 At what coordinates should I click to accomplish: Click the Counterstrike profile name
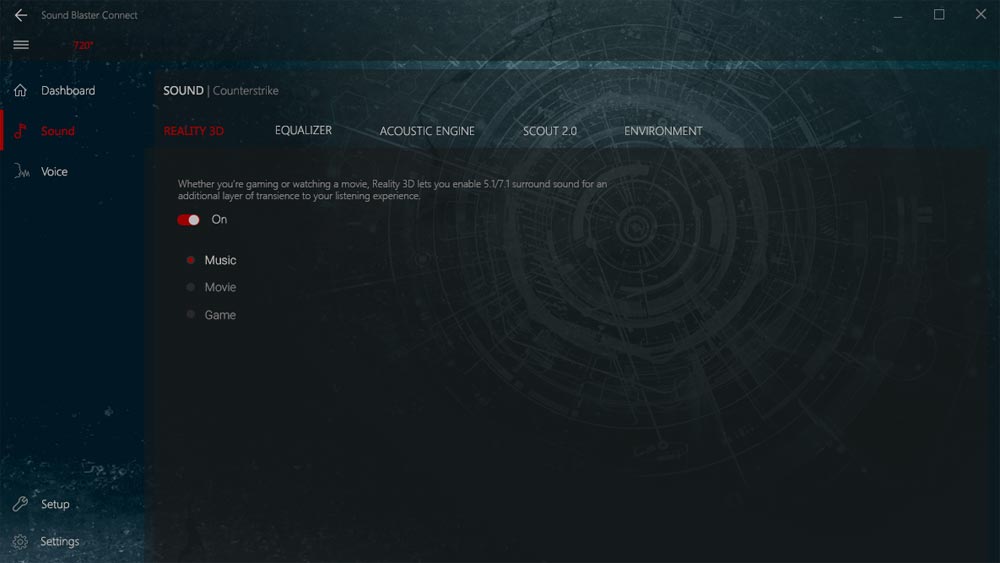[246, 91]
